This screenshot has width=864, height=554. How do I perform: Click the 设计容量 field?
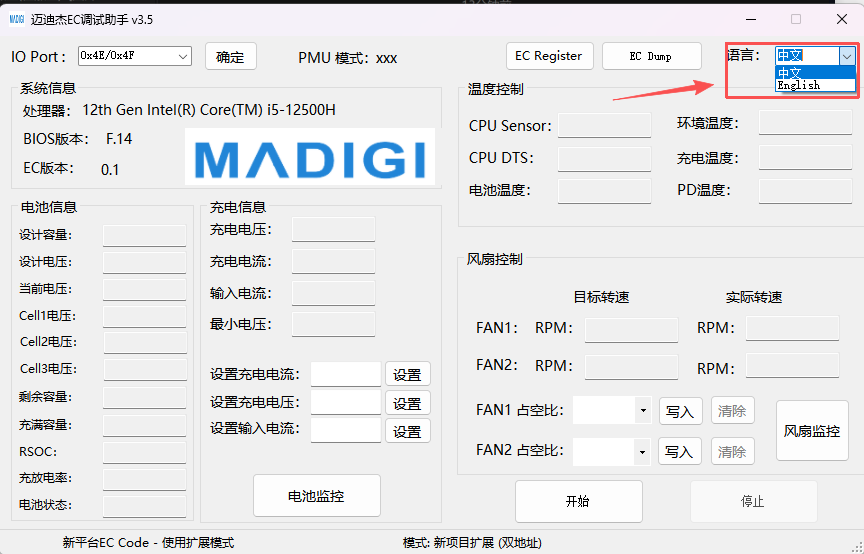coord(144,235)
